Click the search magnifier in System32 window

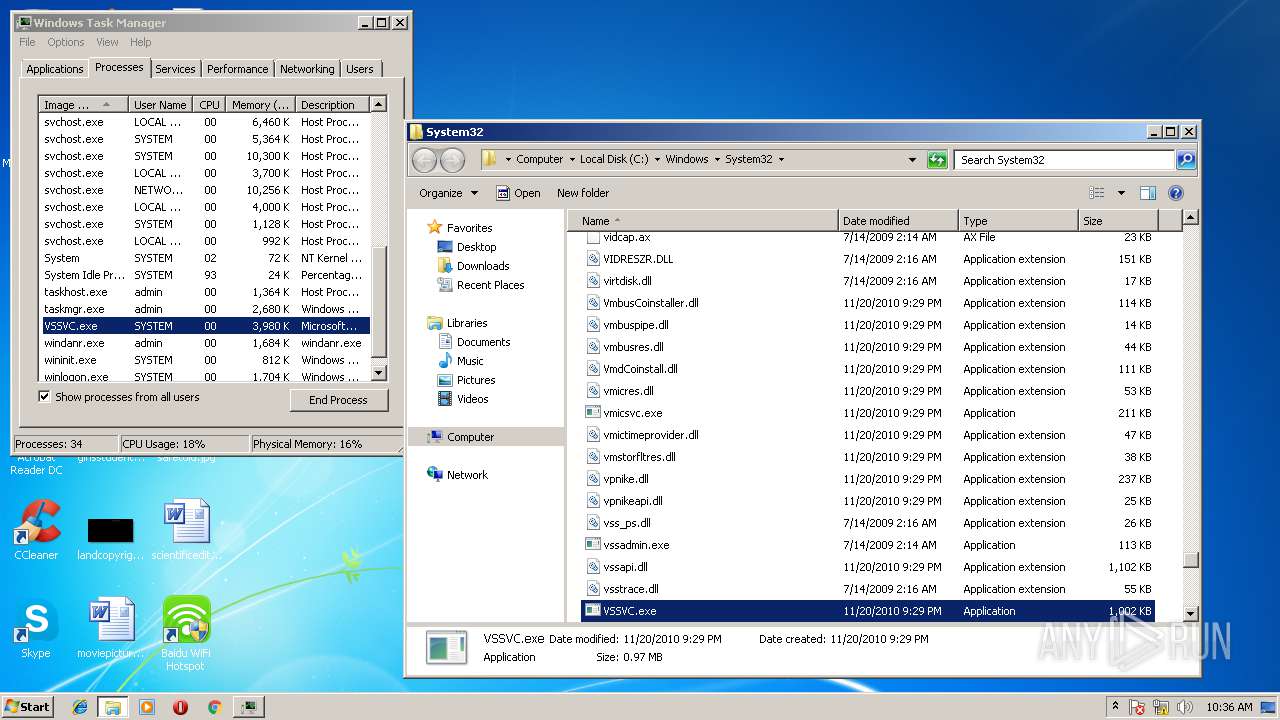pos(1185,160)
